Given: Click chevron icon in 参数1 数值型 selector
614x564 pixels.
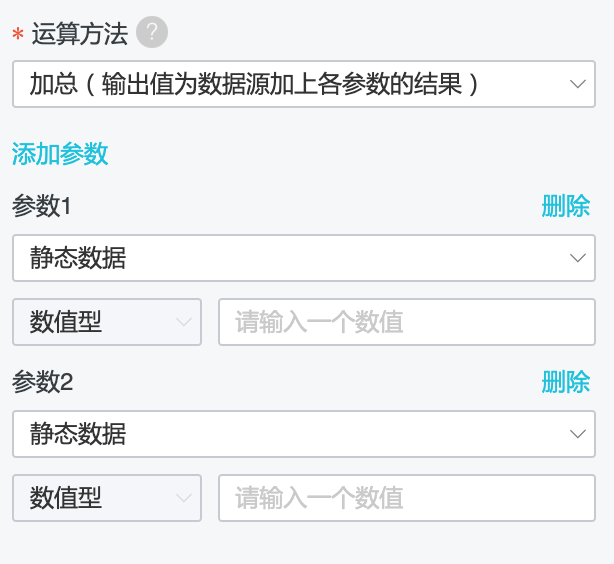Looking at the screenshot, I should 184,322.
